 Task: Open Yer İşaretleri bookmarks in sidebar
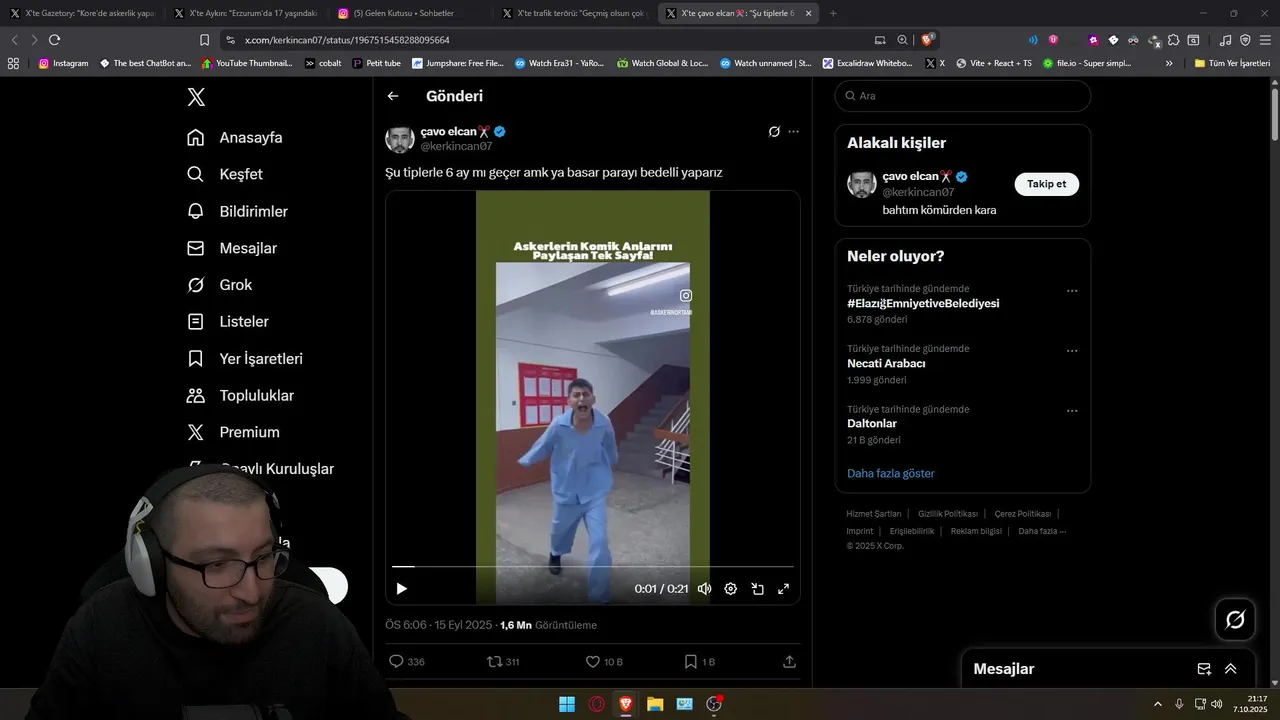coord(245,359)
